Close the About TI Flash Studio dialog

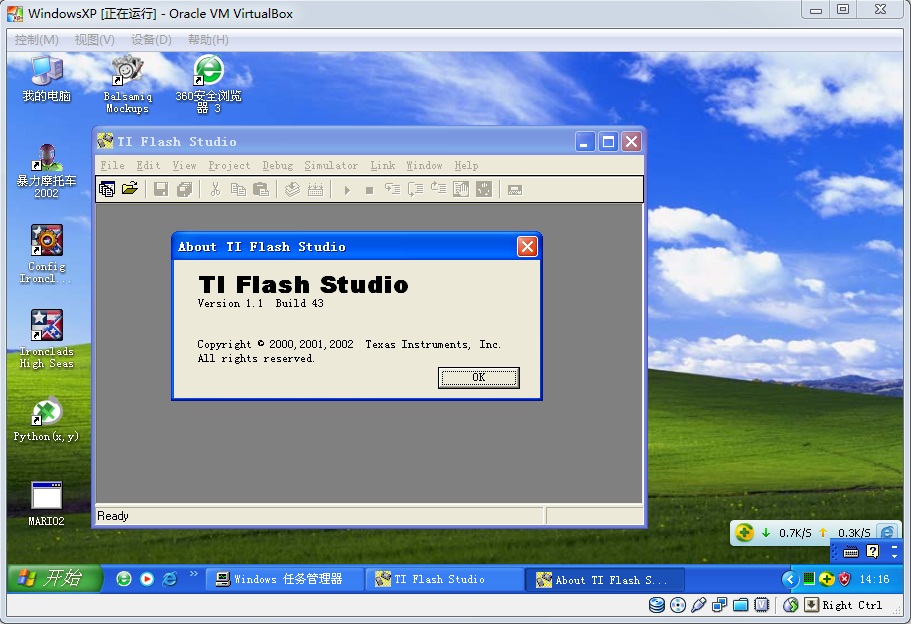527,247
